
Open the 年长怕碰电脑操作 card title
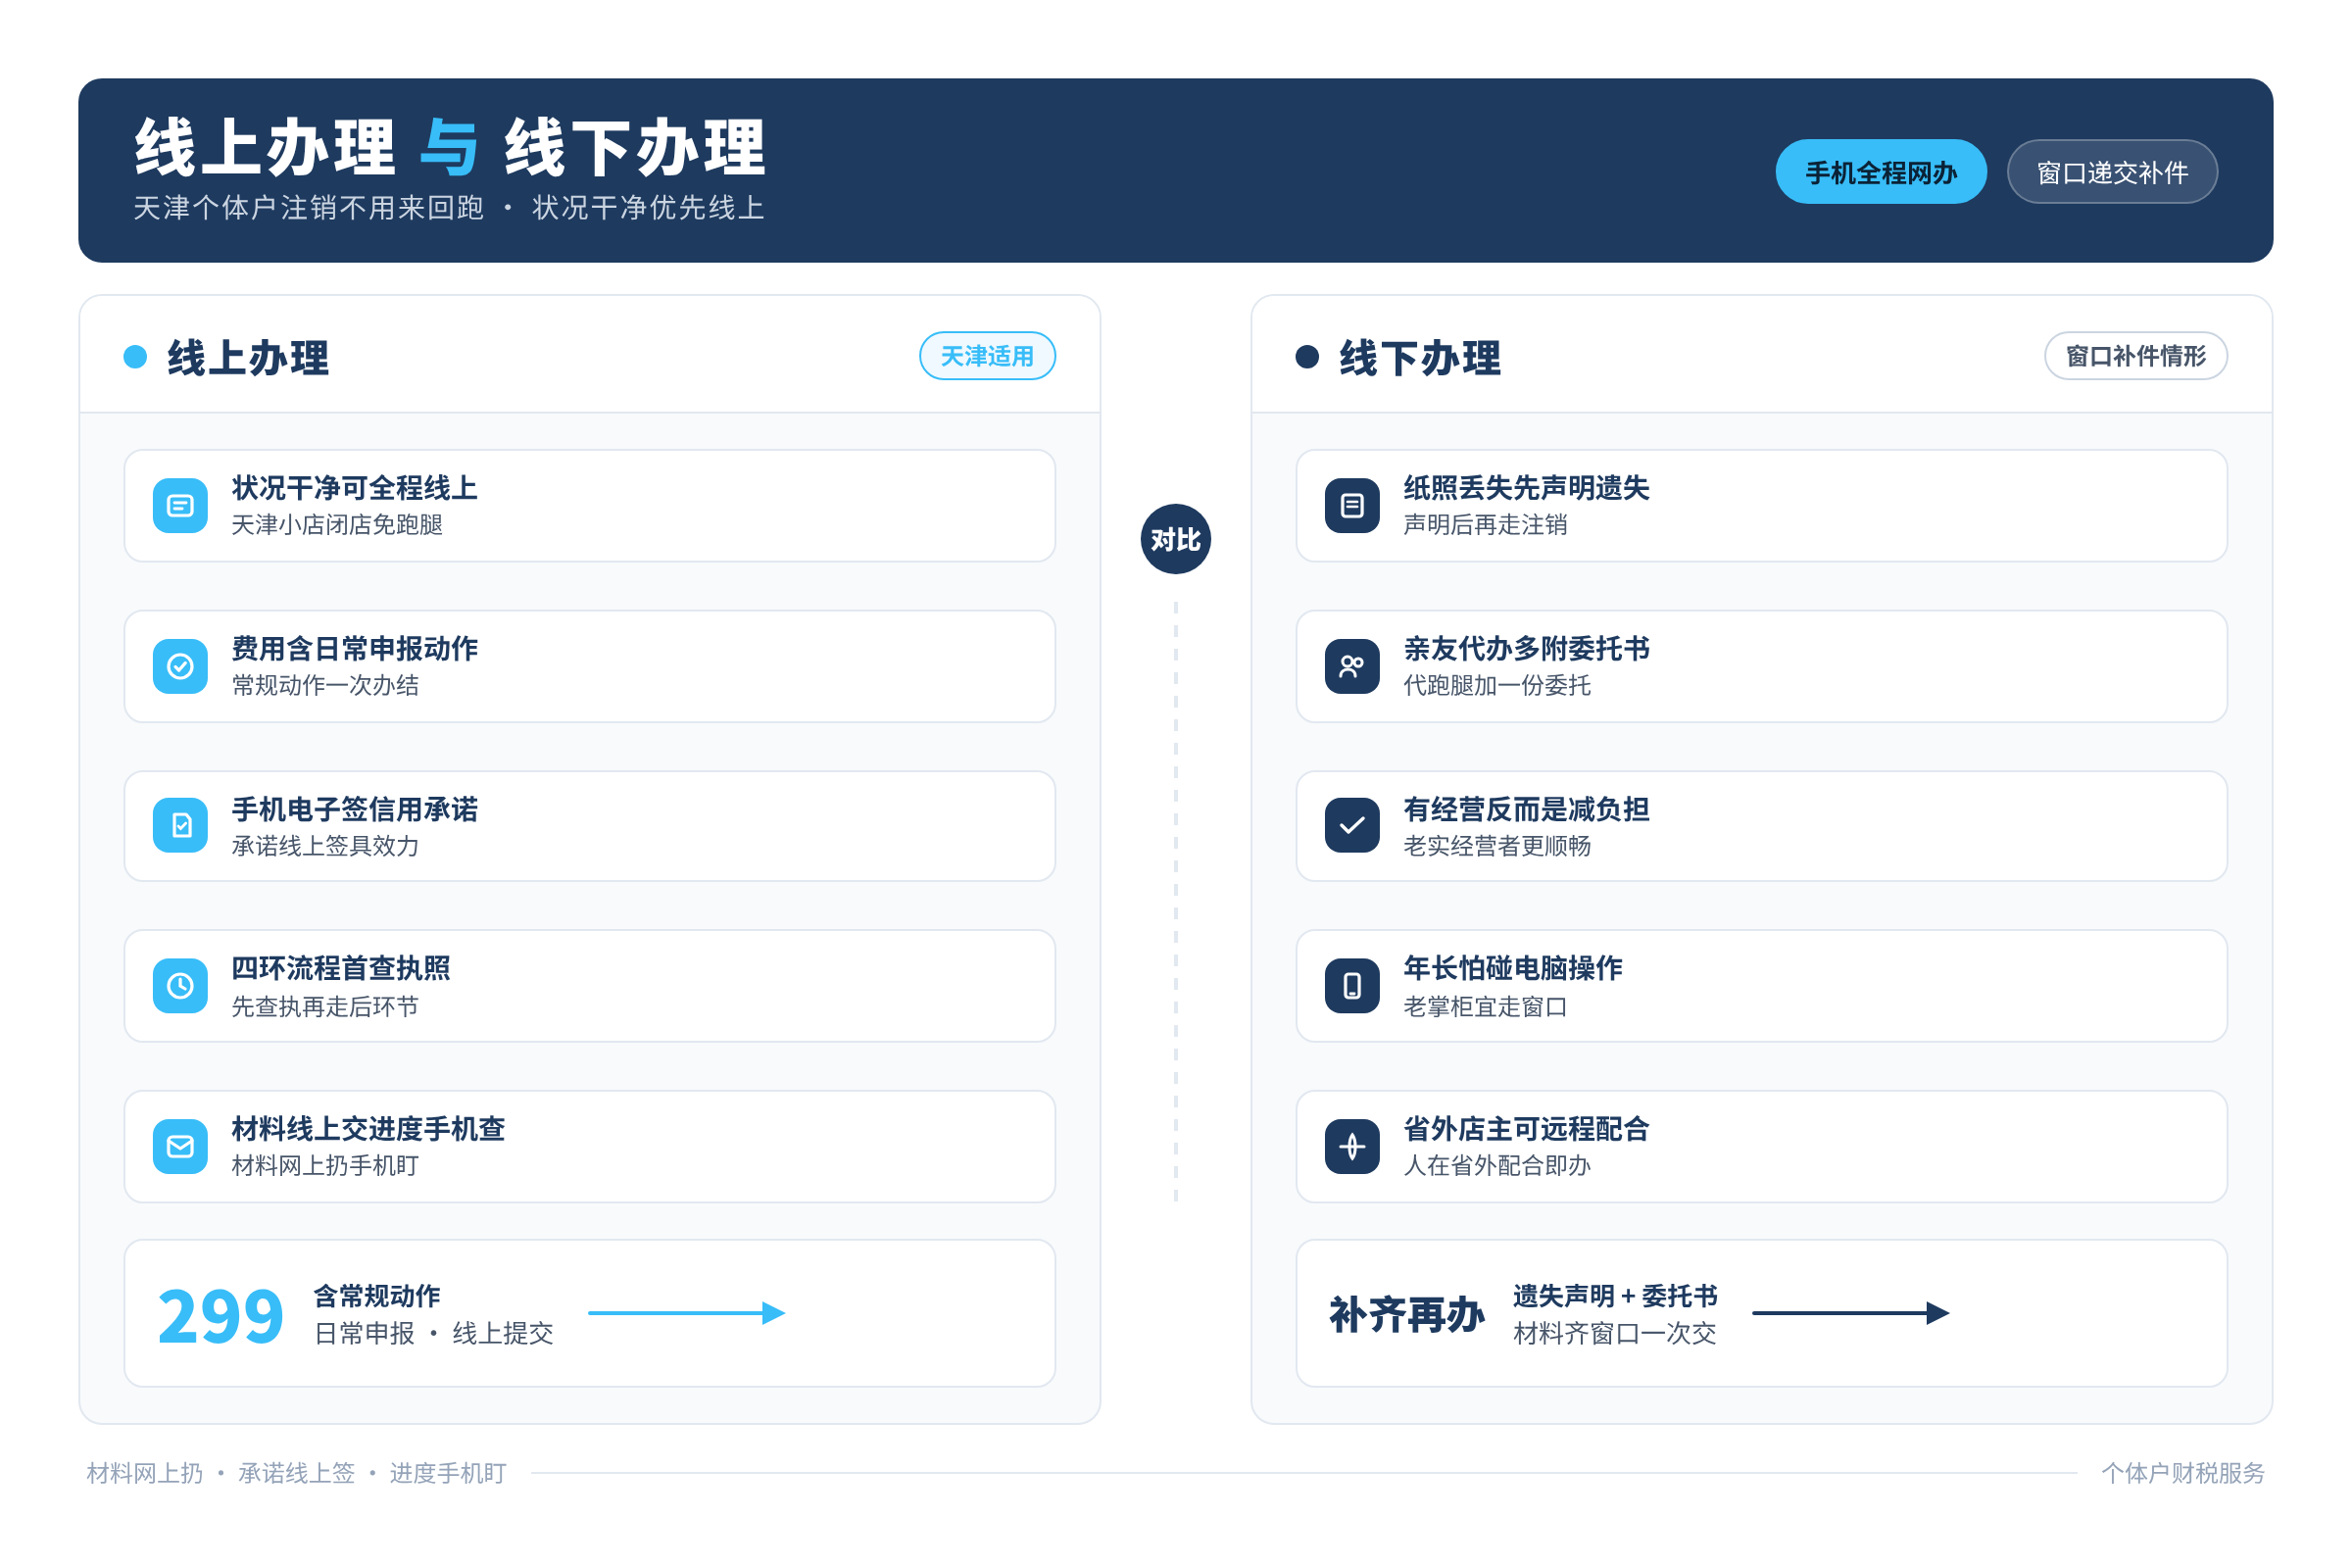(1513, 968)
